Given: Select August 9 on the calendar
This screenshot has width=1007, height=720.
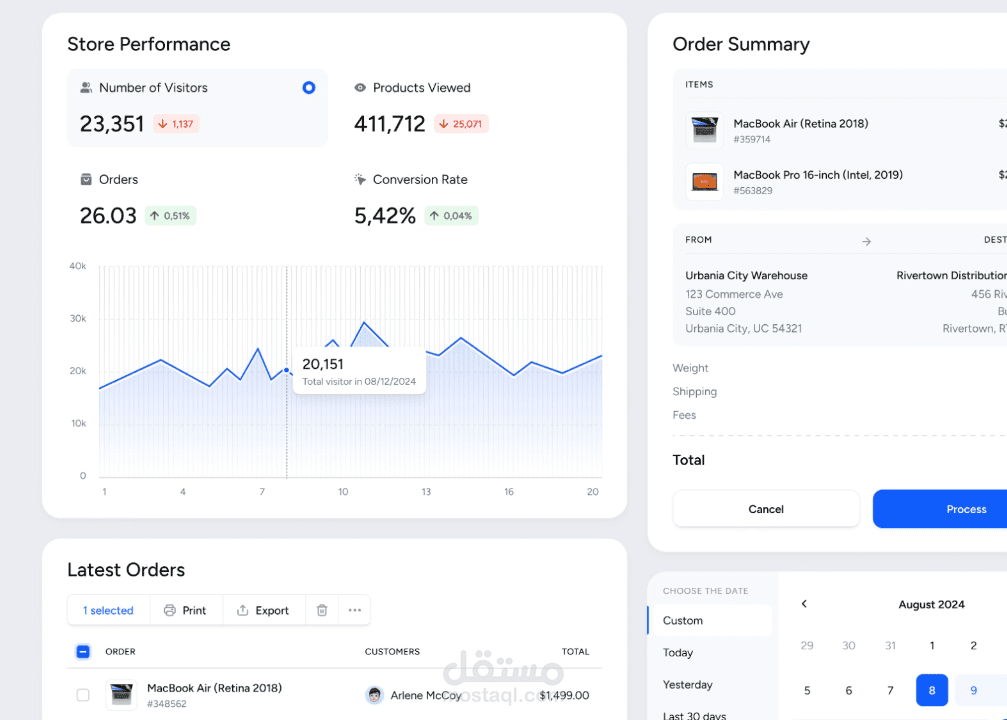Looking at the screenshot, I should pos(973,690).
